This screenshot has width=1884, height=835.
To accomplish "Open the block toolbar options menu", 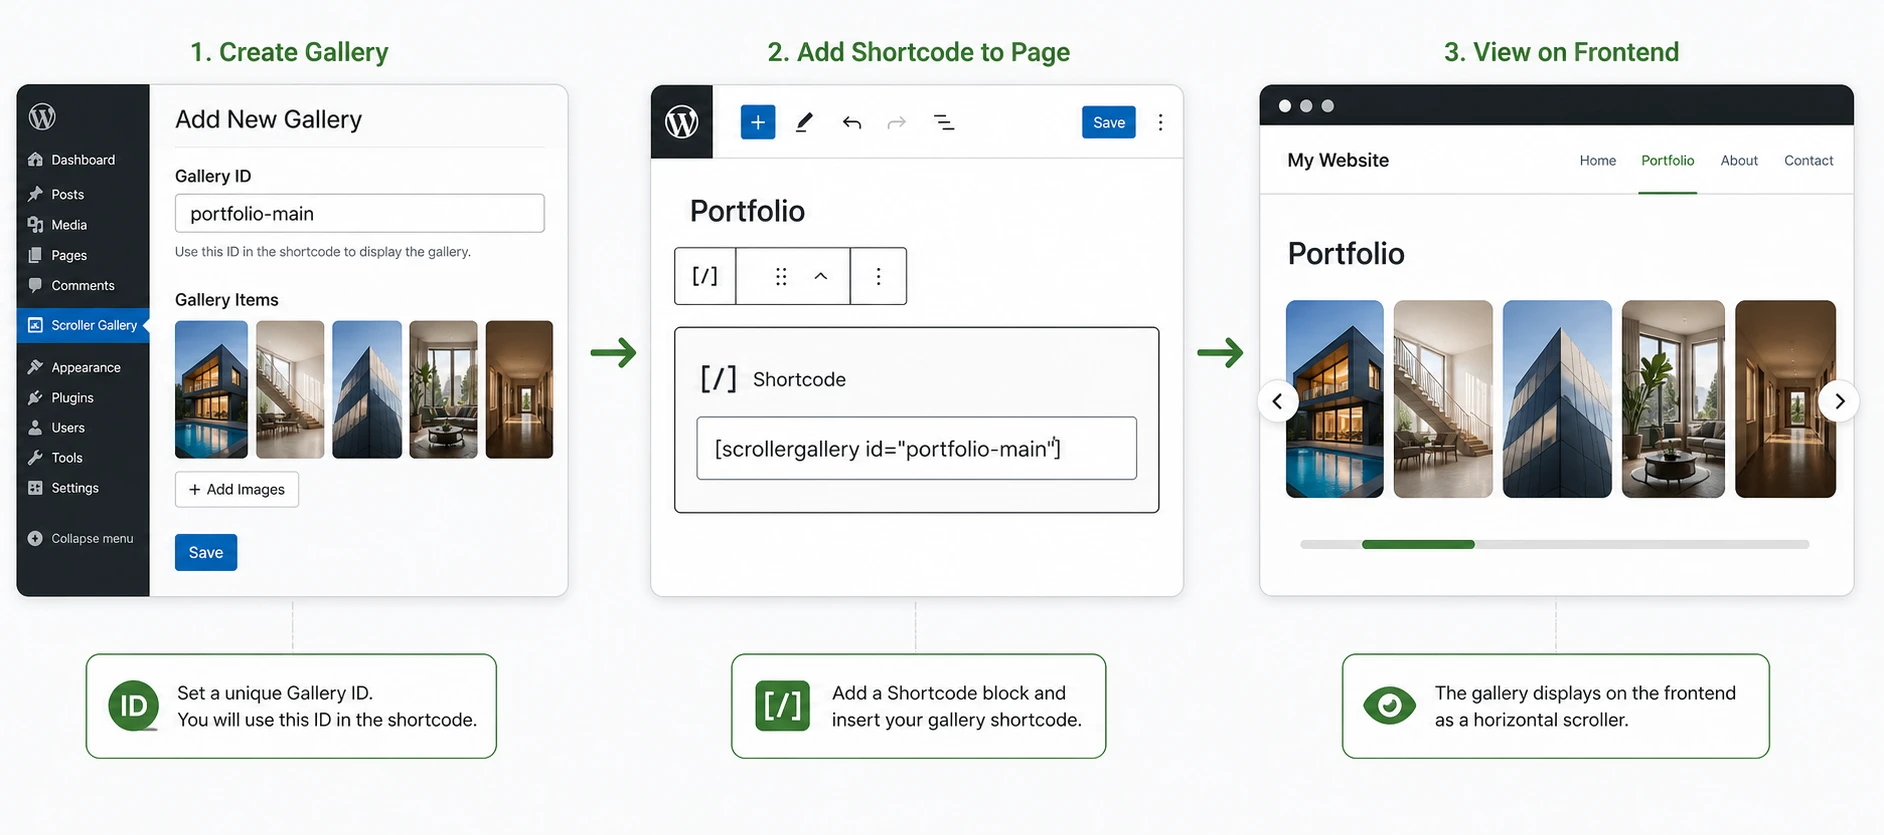I will coord(878,276).
